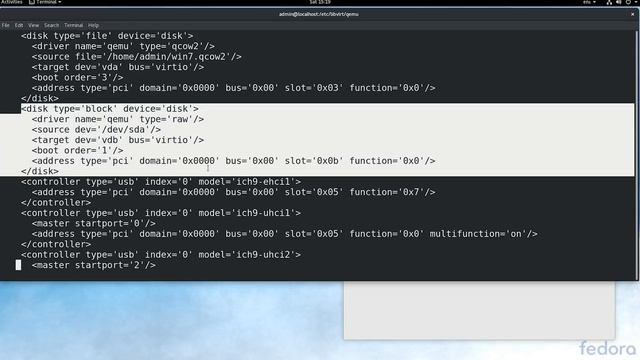The height and width of the screenshot is (360, 640).
Task: Open the Search menu
Action: pyautogui.click(x=51, y=25)
